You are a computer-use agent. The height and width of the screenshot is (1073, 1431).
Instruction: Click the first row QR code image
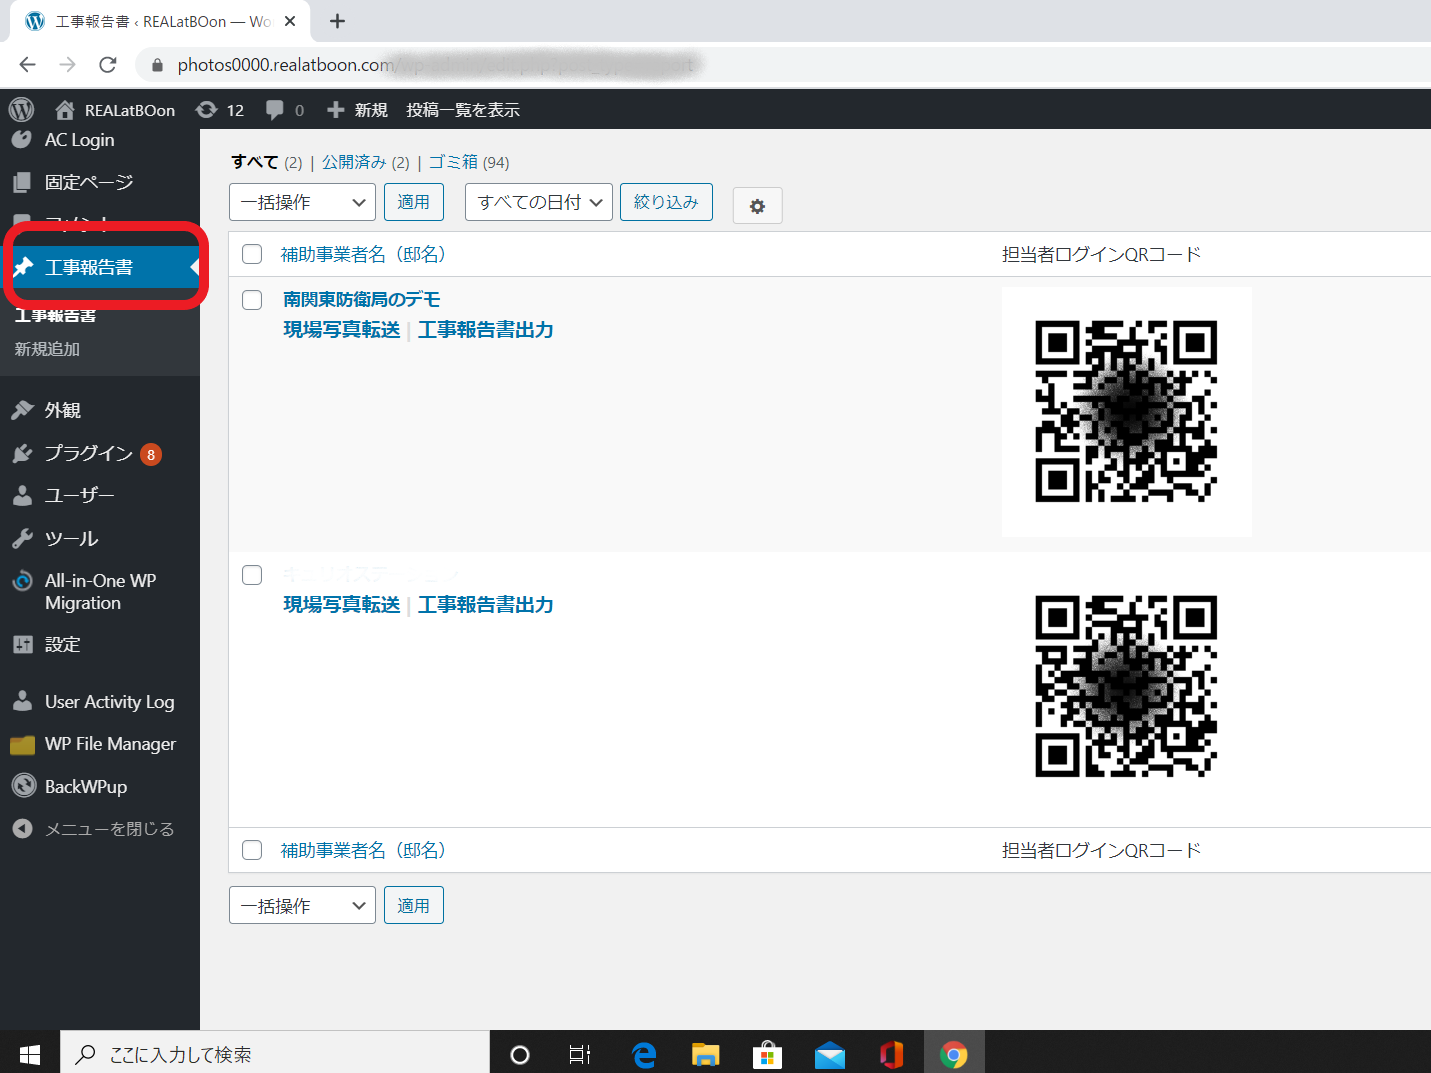pos(1126,412)
